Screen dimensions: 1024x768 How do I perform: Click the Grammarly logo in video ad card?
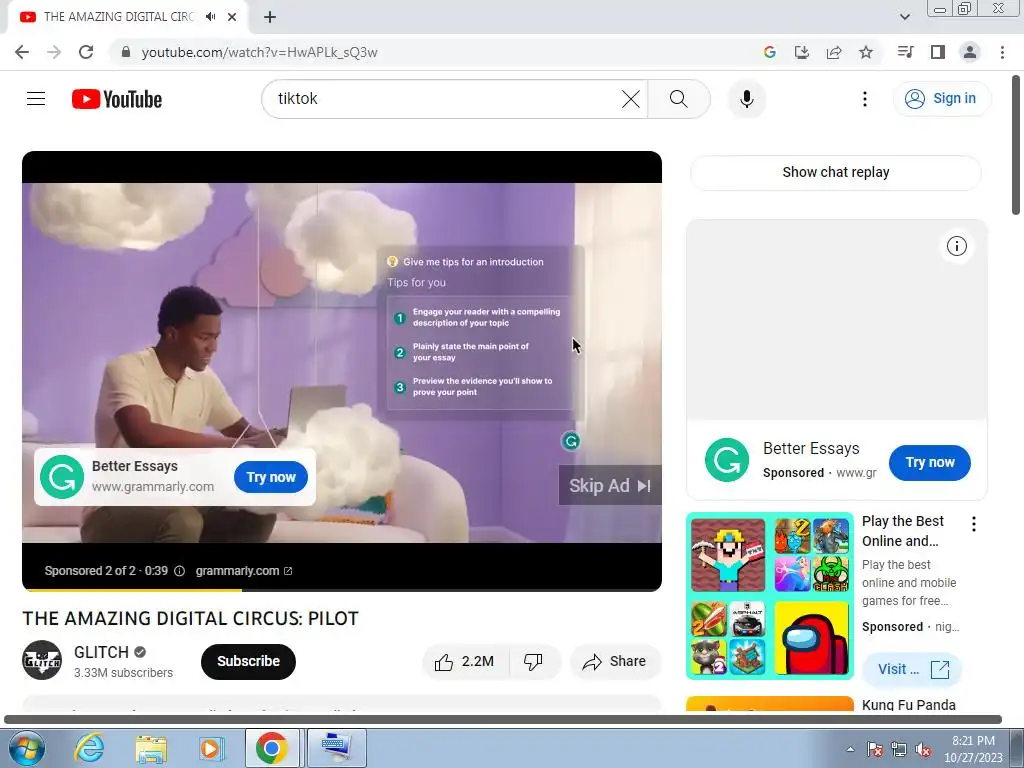[x=62, y=477]
